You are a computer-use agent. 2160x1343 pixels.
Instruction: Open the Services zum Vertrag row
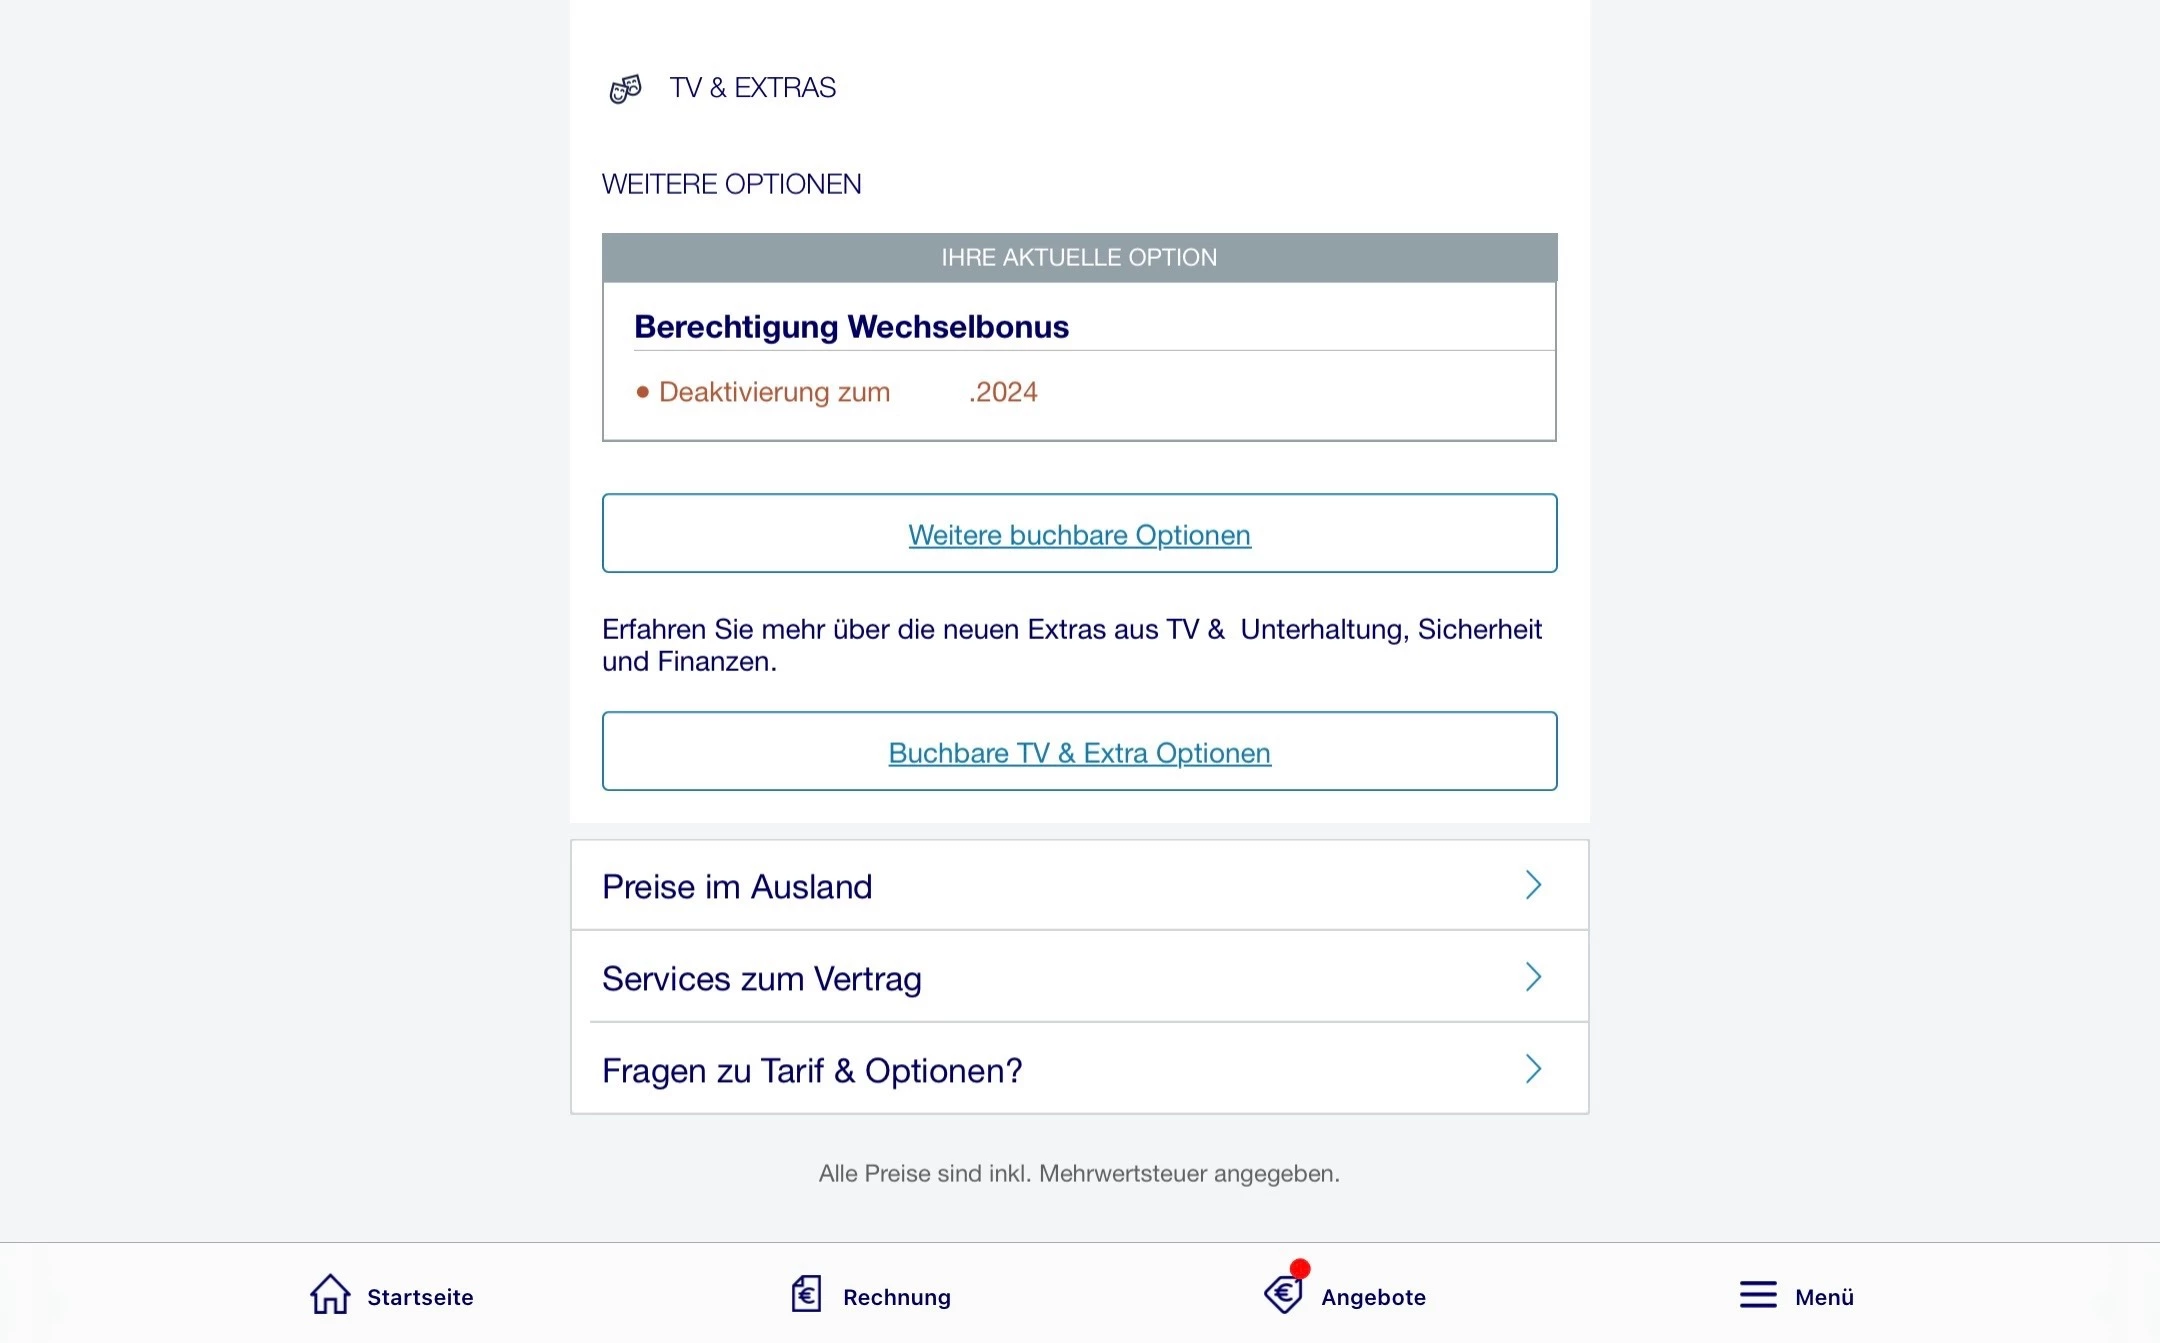coord(761,979)
